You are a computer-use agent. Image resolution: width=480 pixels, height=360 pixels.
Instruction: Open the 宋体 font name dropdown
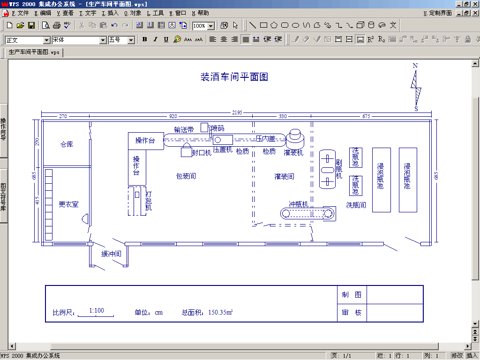click(103, 40)
